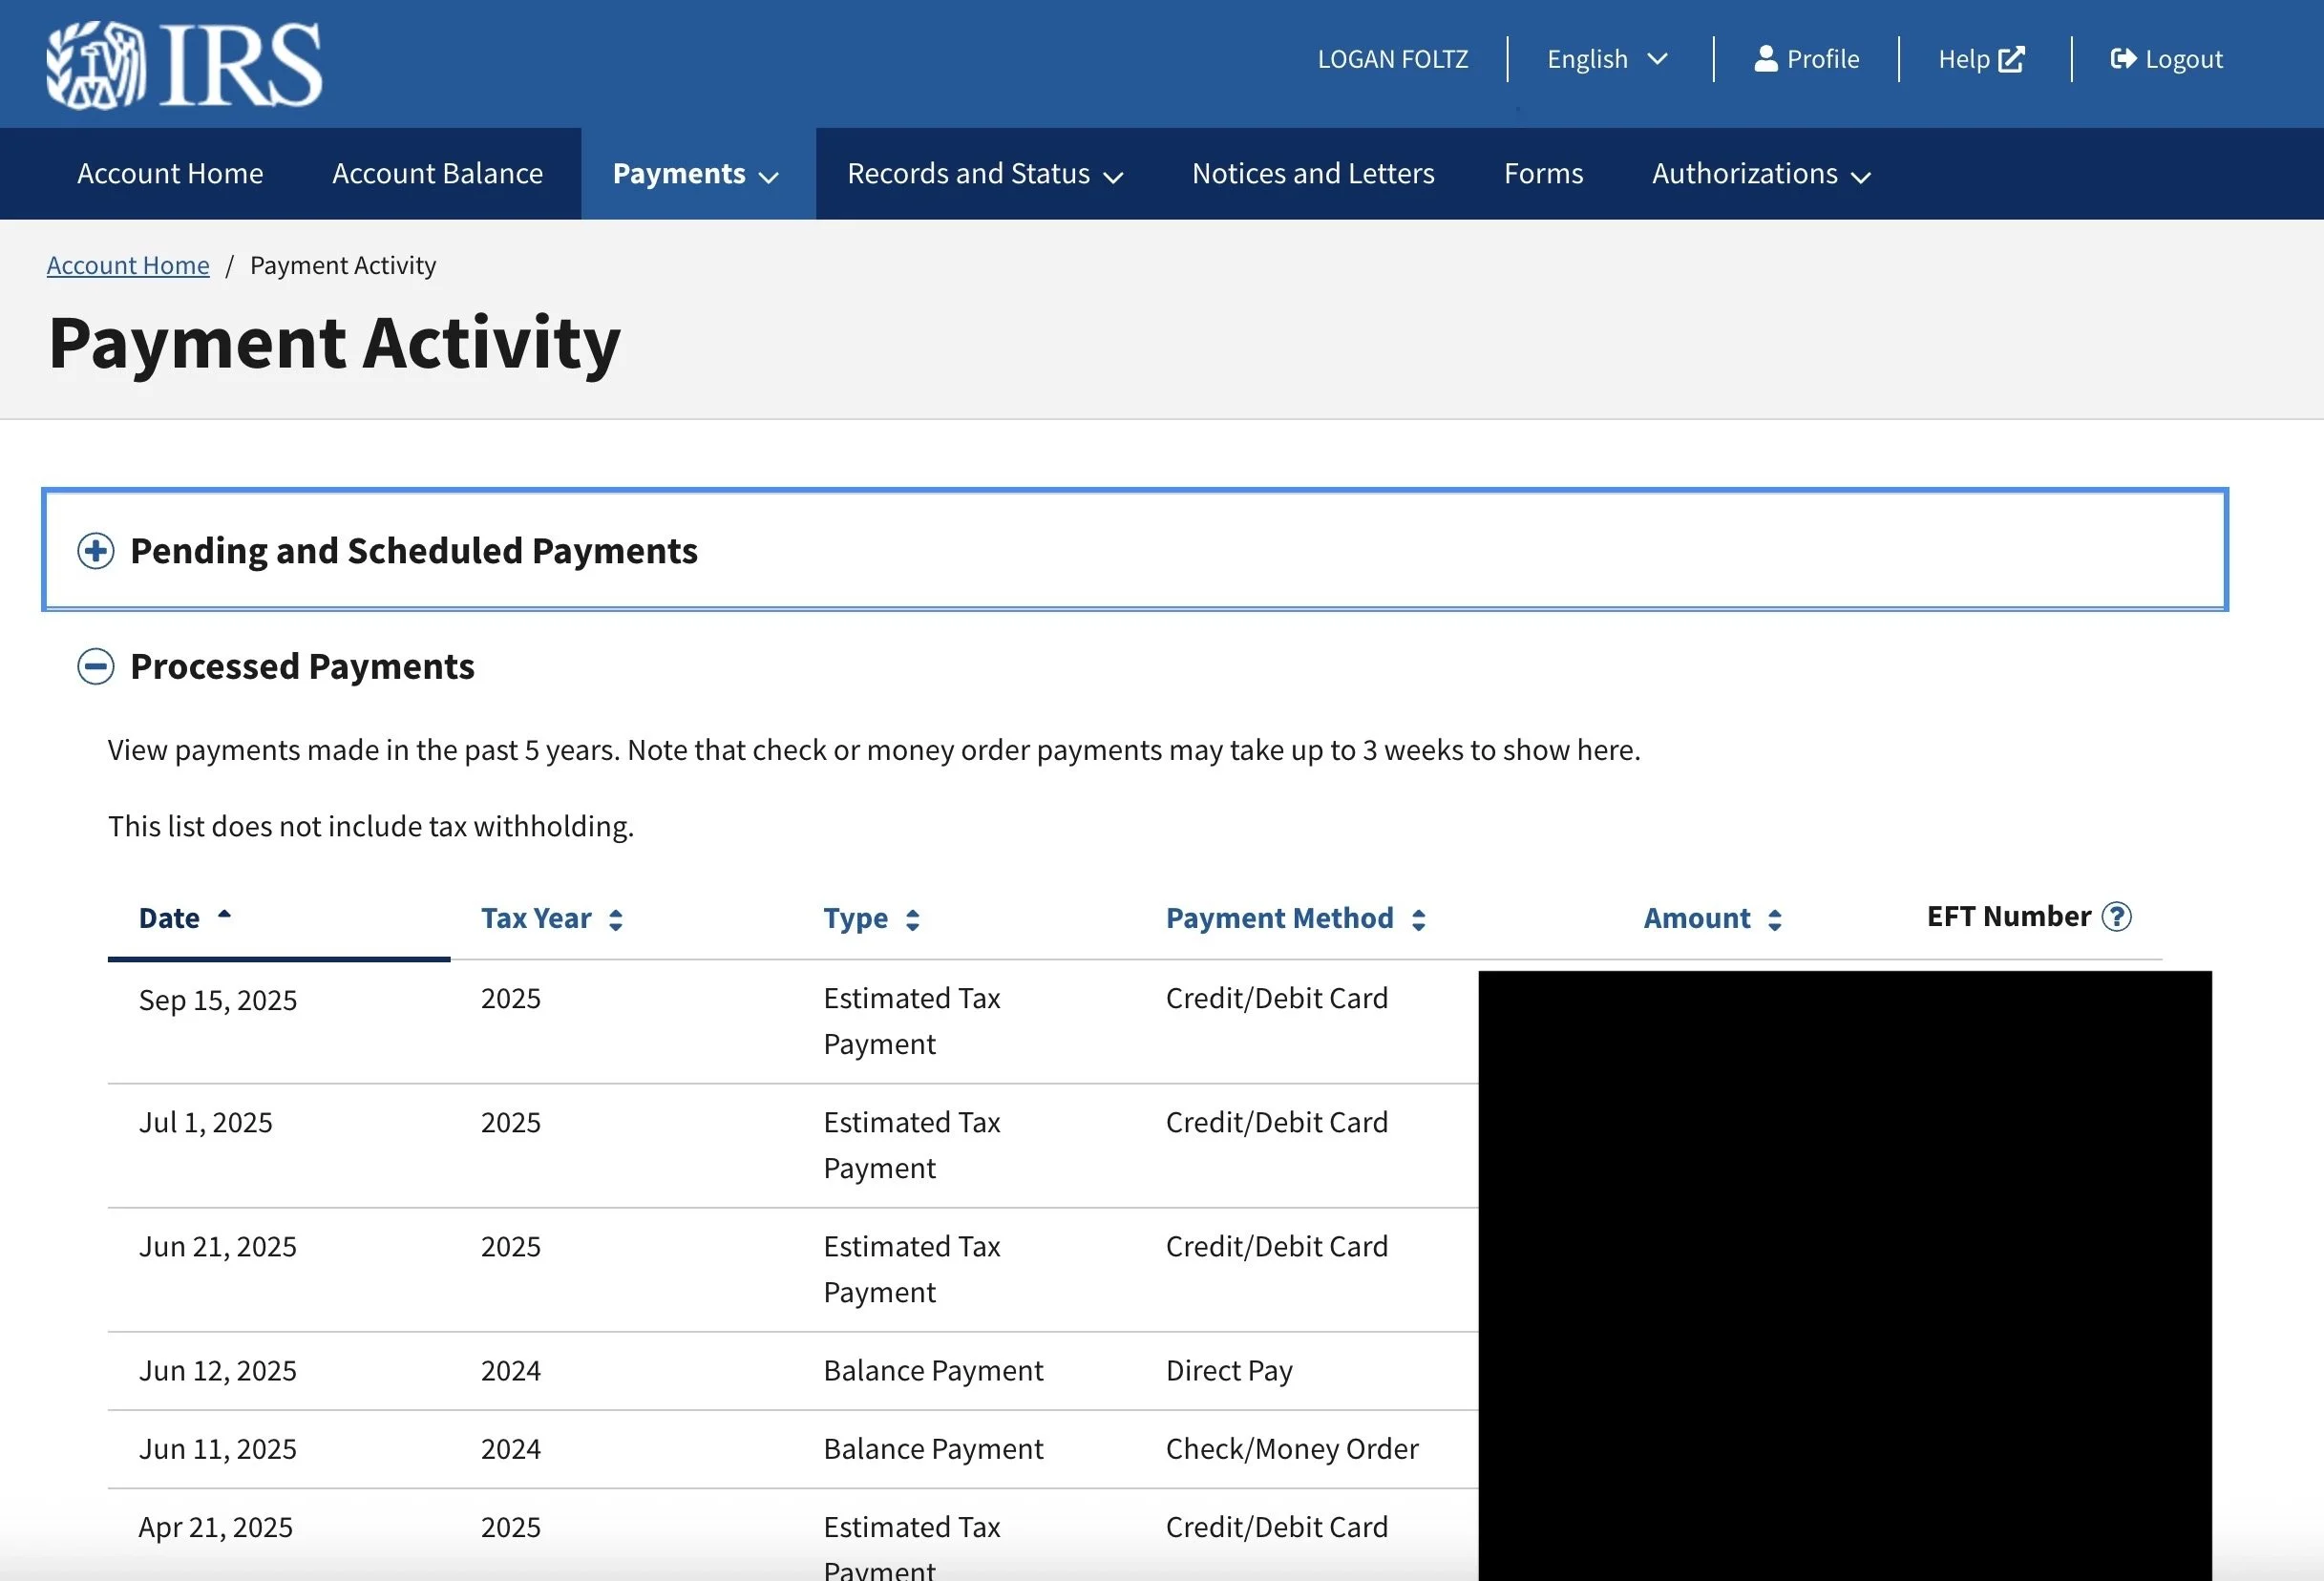Open the English language dropdown
2324x1581 pixels.
tap(1606, 59)
